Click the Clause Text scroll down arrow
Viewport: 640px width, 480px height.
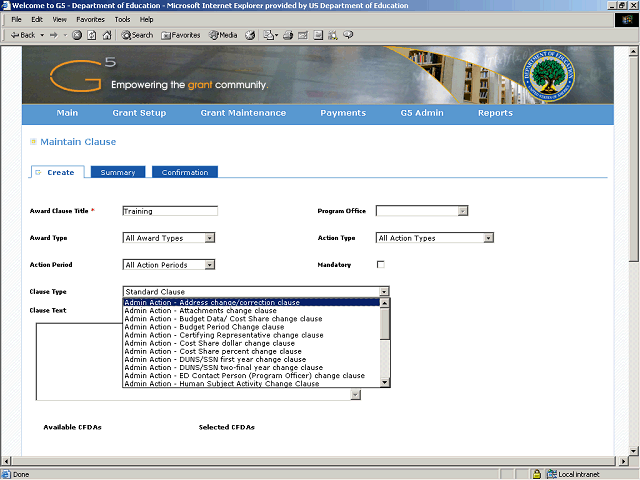(x=356, y=395)
